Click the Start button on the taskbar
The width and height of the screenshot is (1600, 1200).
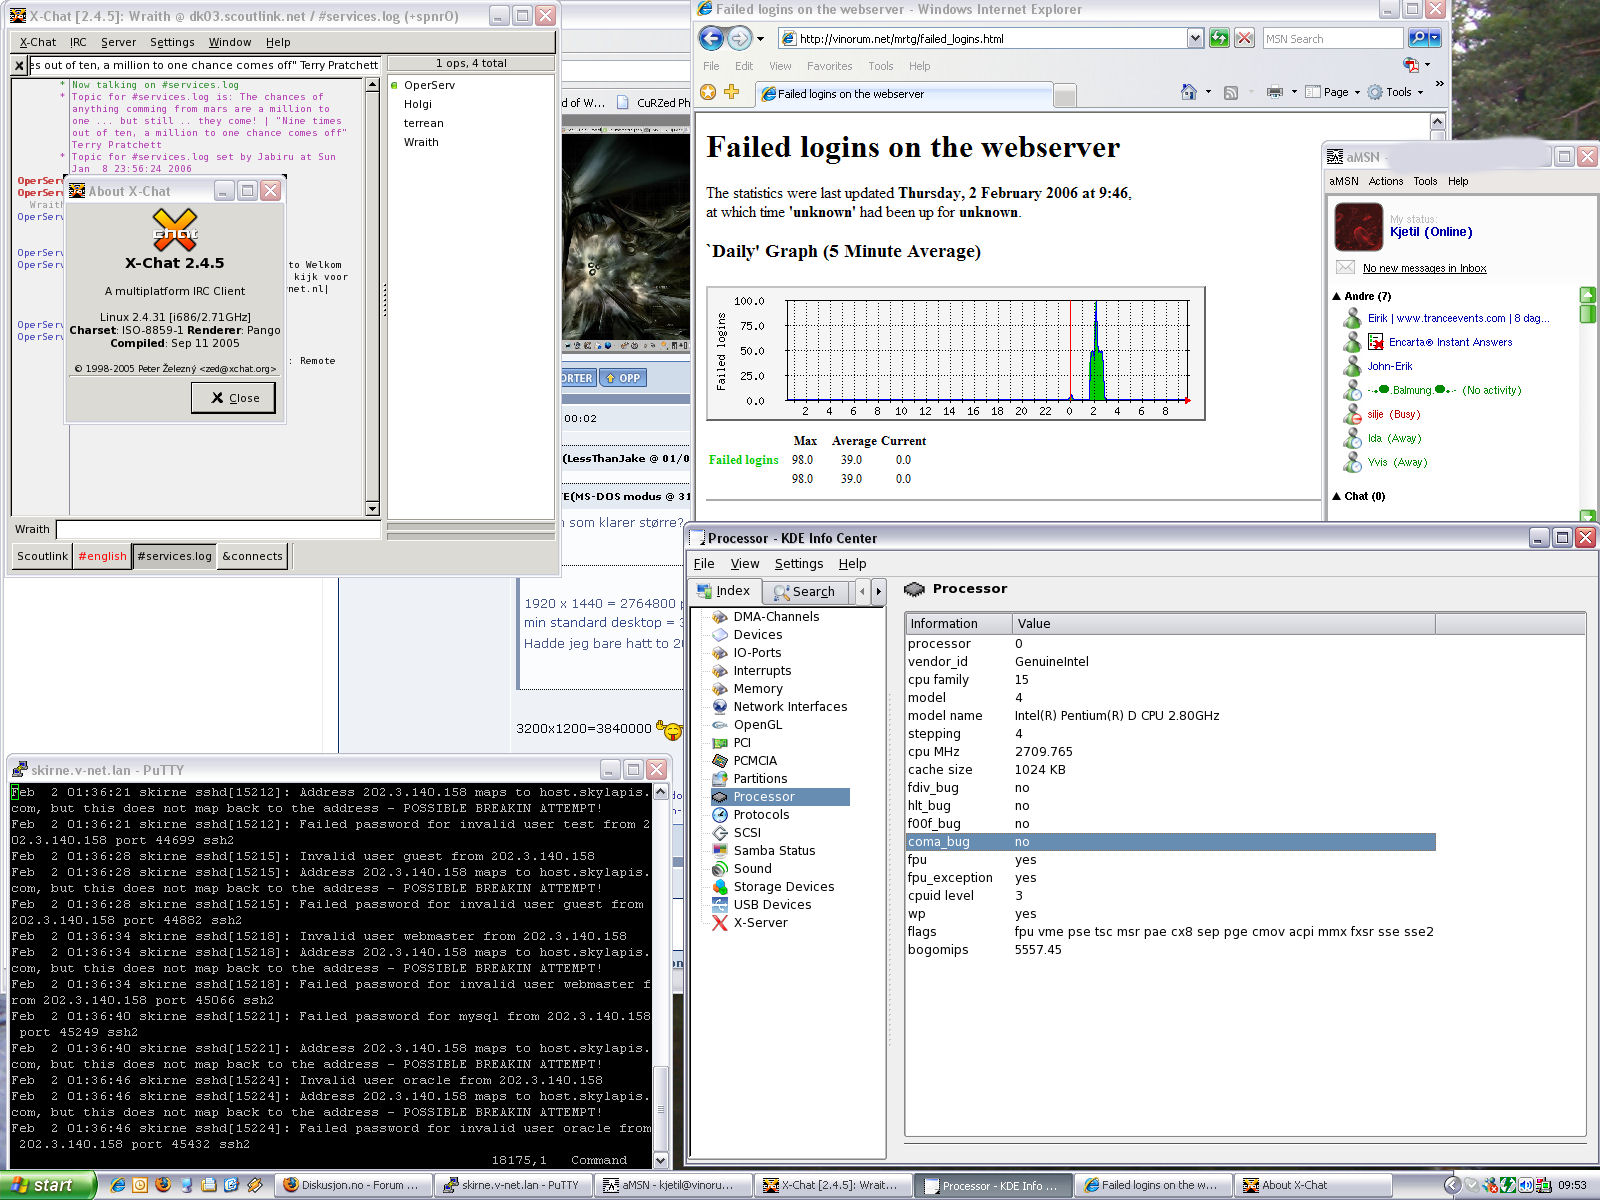(x=47, y=1185)
